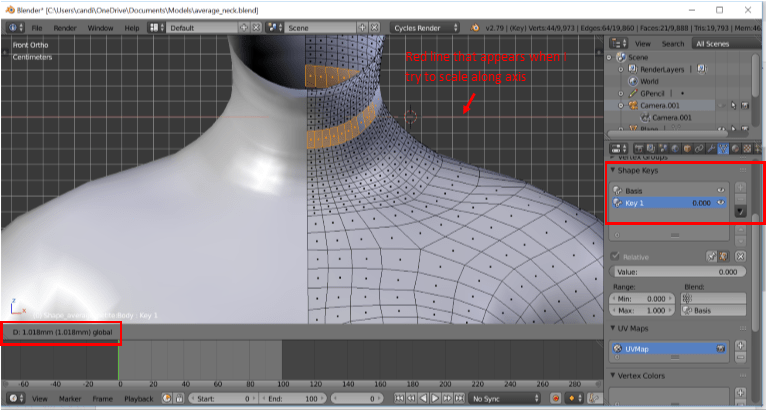Add a new UV map

[741, 345]
